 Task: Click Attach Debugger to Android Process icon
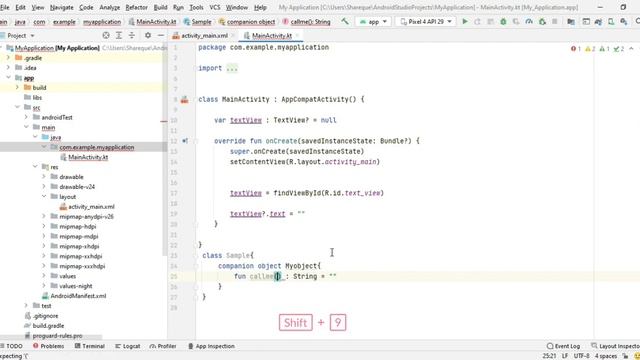pos(542,22)
